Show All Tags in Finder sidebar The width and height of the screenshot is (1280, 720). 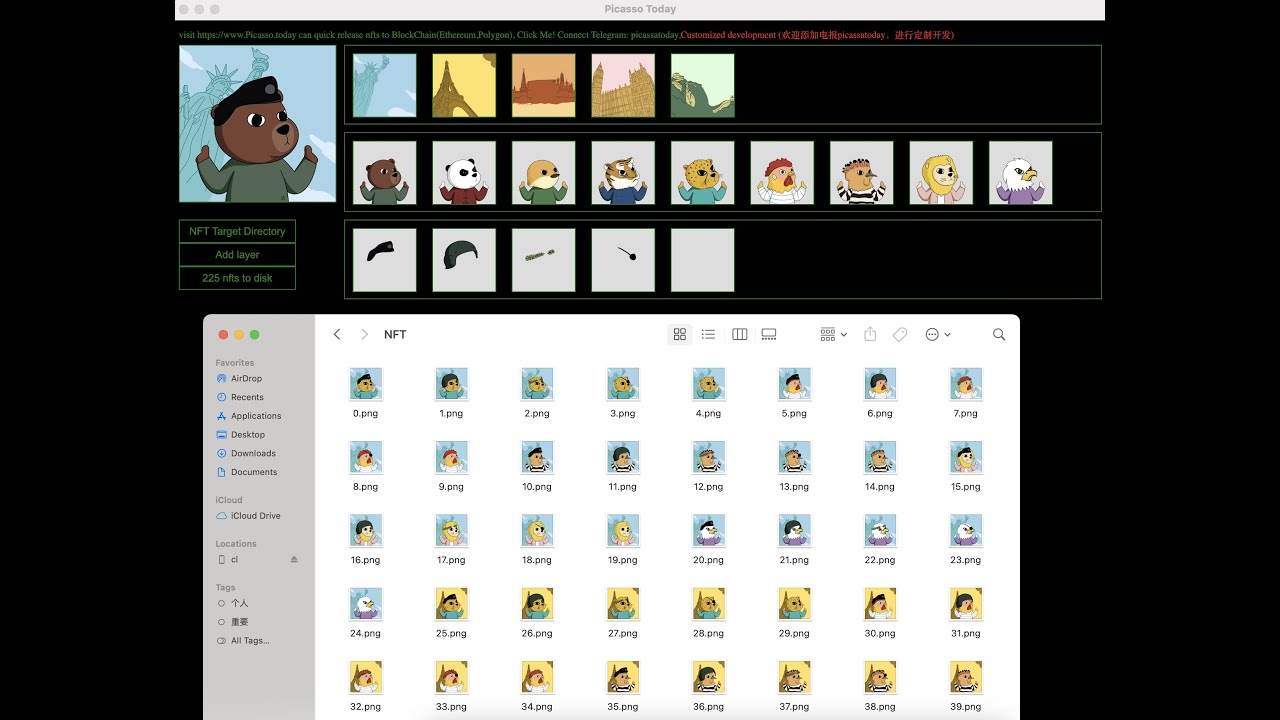[x=243, y=640]
